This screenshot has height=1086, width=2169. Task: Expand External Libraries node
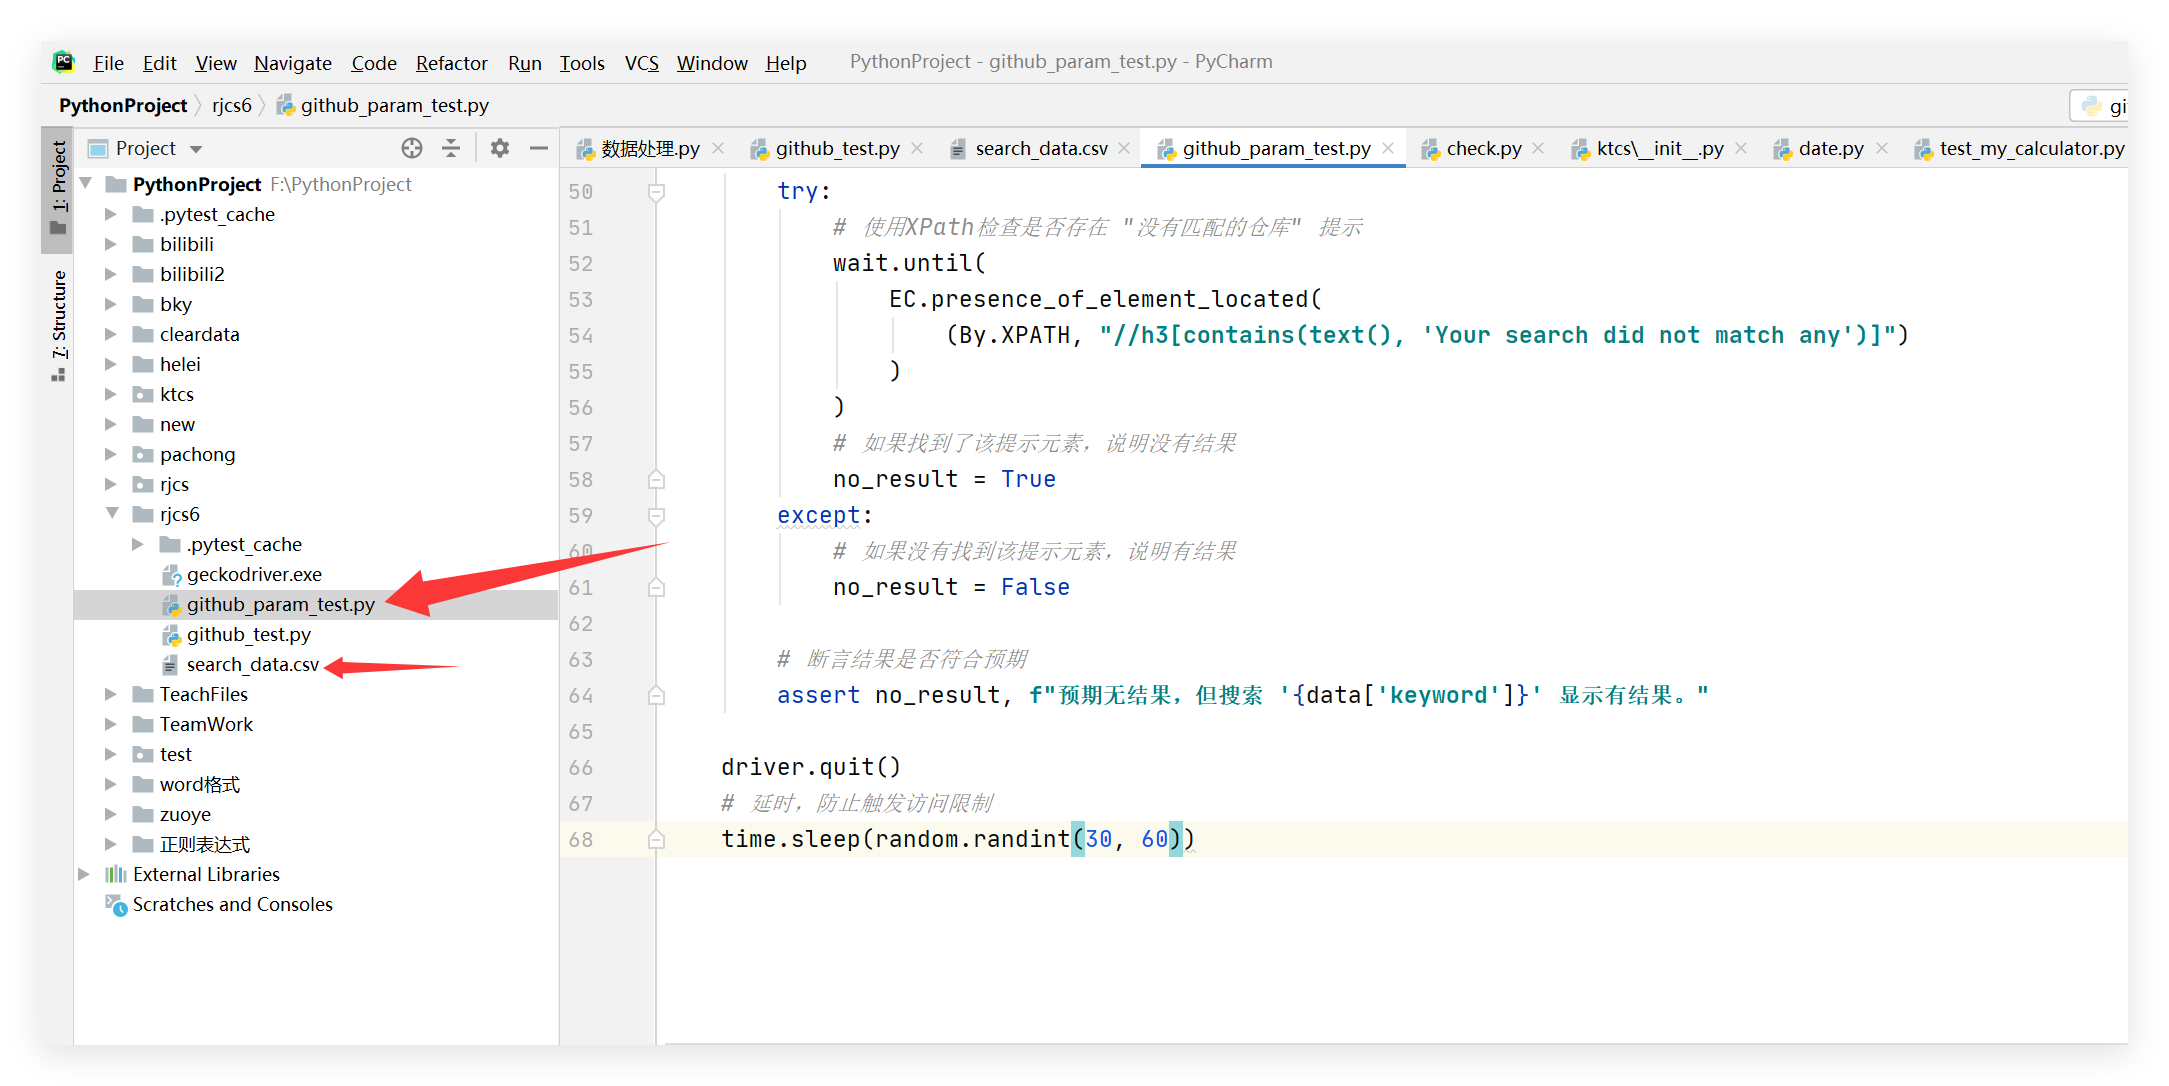click(84, 874)
